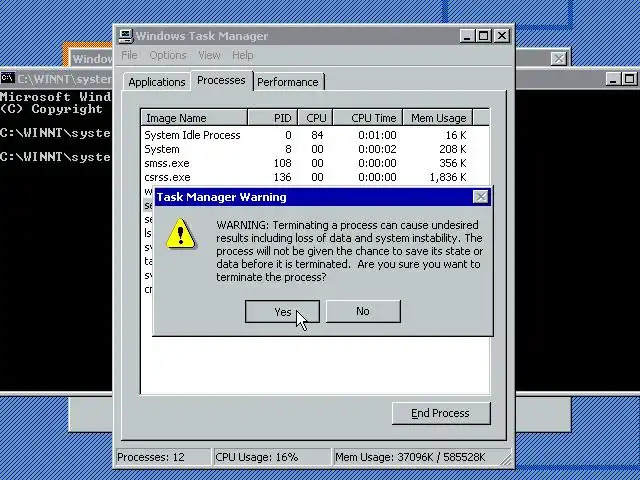
Task: Select the csrss.exe process
Action: click(x=315, y=177)
